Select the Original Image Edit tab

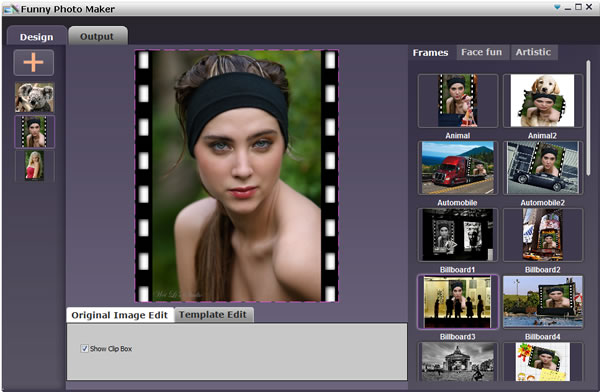click(119, 315)
